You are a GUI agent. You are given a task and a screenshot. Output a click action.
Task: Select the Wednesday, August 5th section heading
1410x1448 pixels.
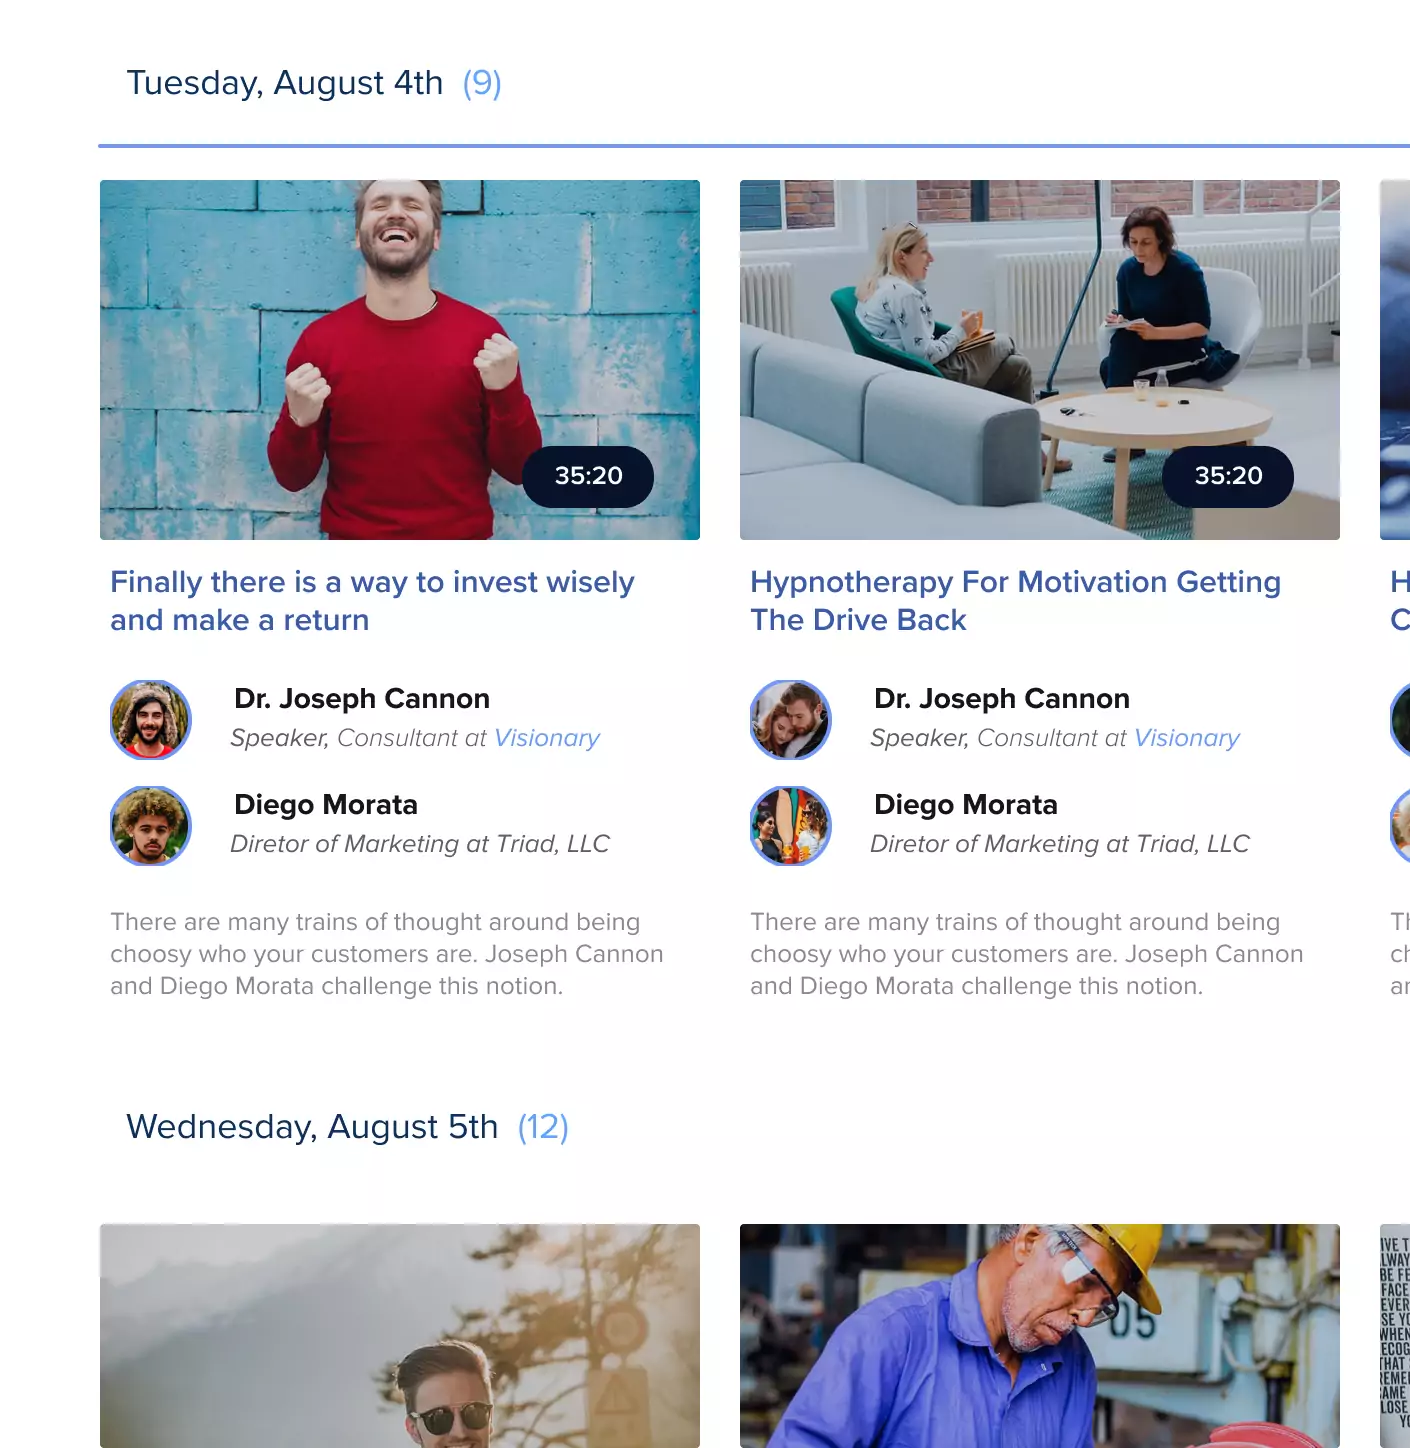pyautogui.click(x=312, y=1127)
